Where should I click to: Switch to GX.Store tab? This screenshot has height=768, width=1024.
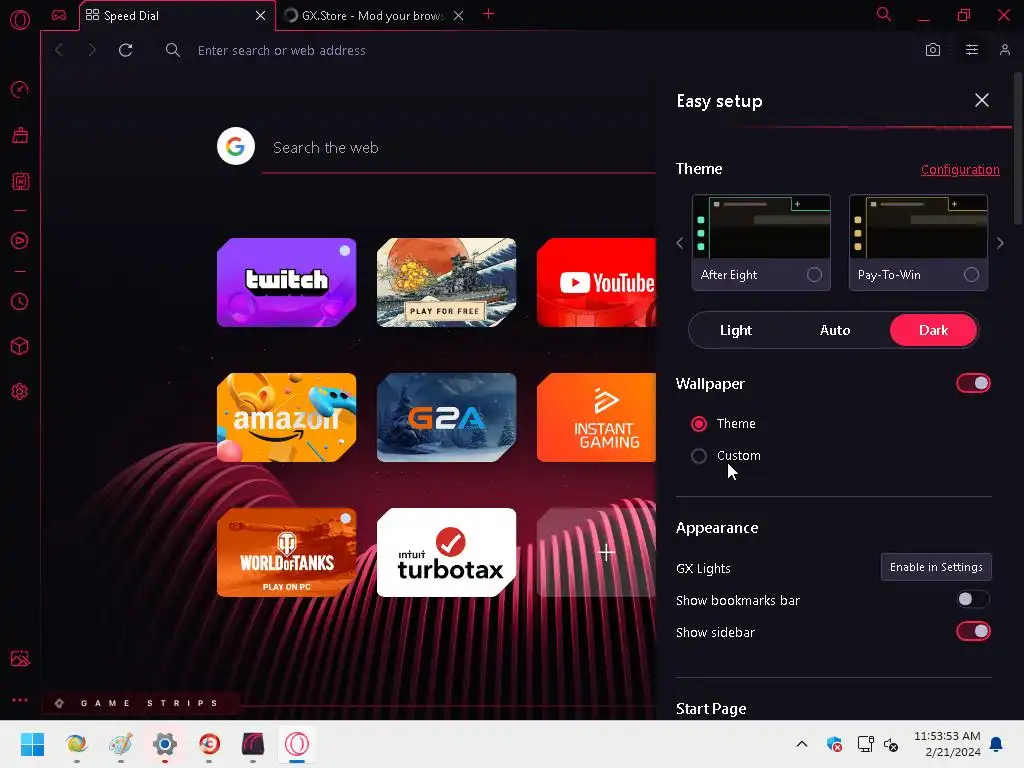click(x=374, y=16)
